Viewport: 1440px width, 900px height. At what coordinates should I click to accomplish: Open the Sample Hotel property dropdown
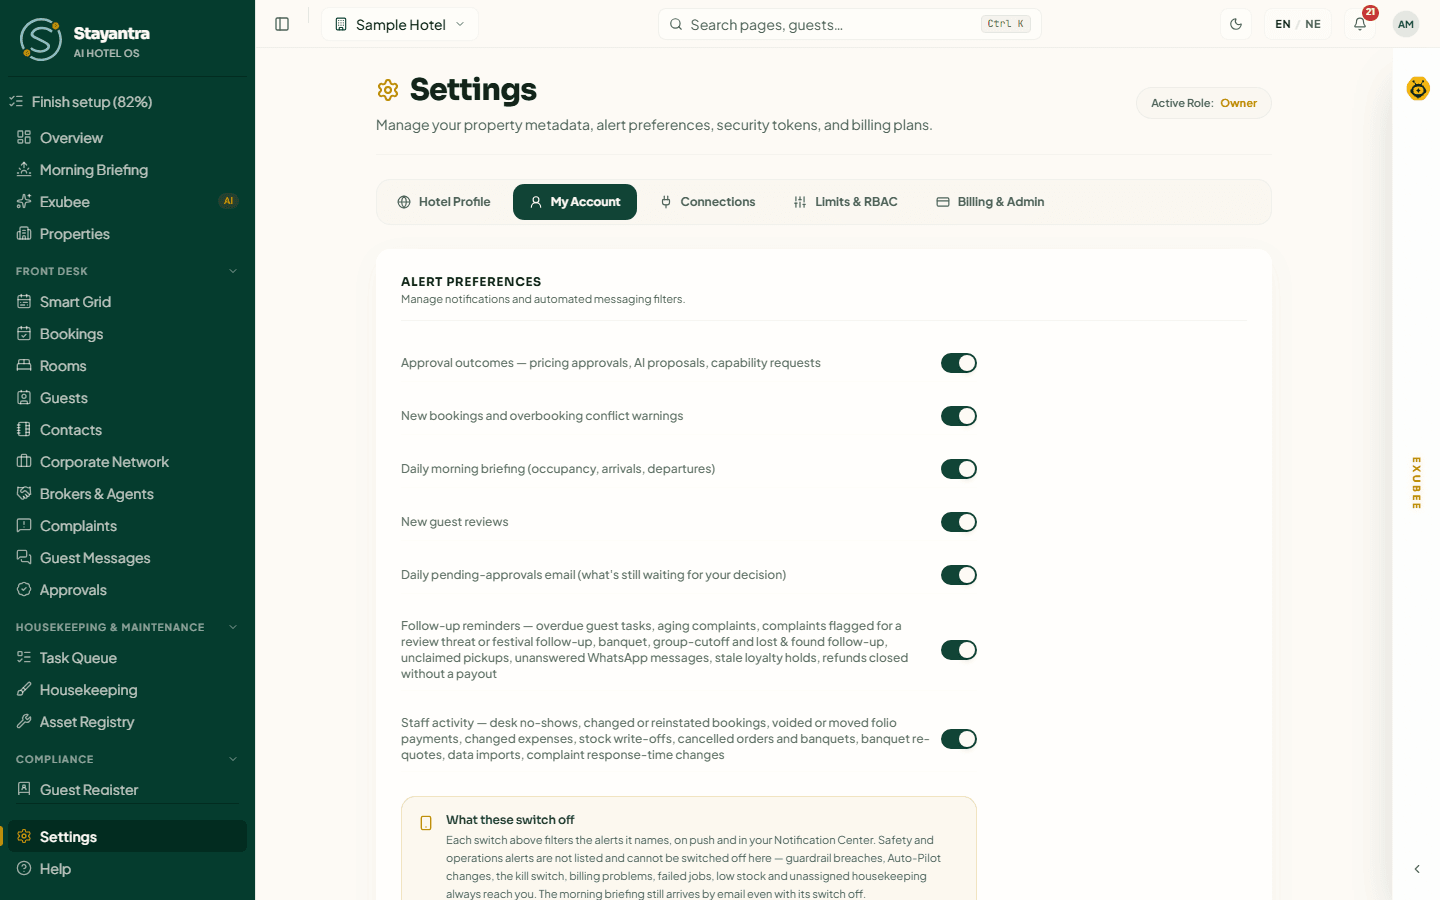pyautogui.click(x=400, y=24)
